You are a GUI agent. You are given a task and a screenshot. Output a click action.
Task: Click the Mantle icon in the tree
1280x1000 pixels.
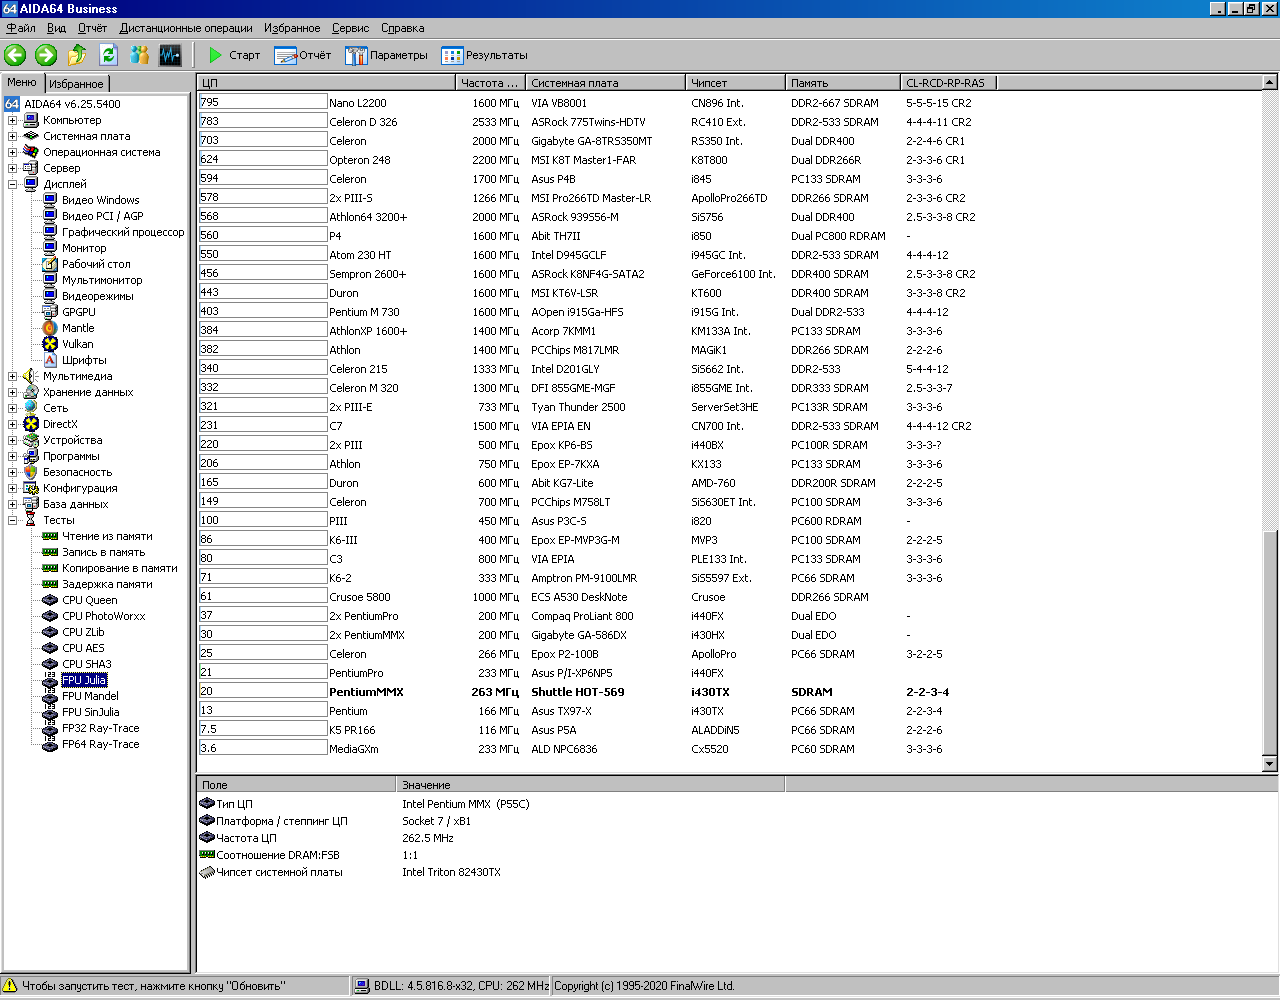click(50, 328)
